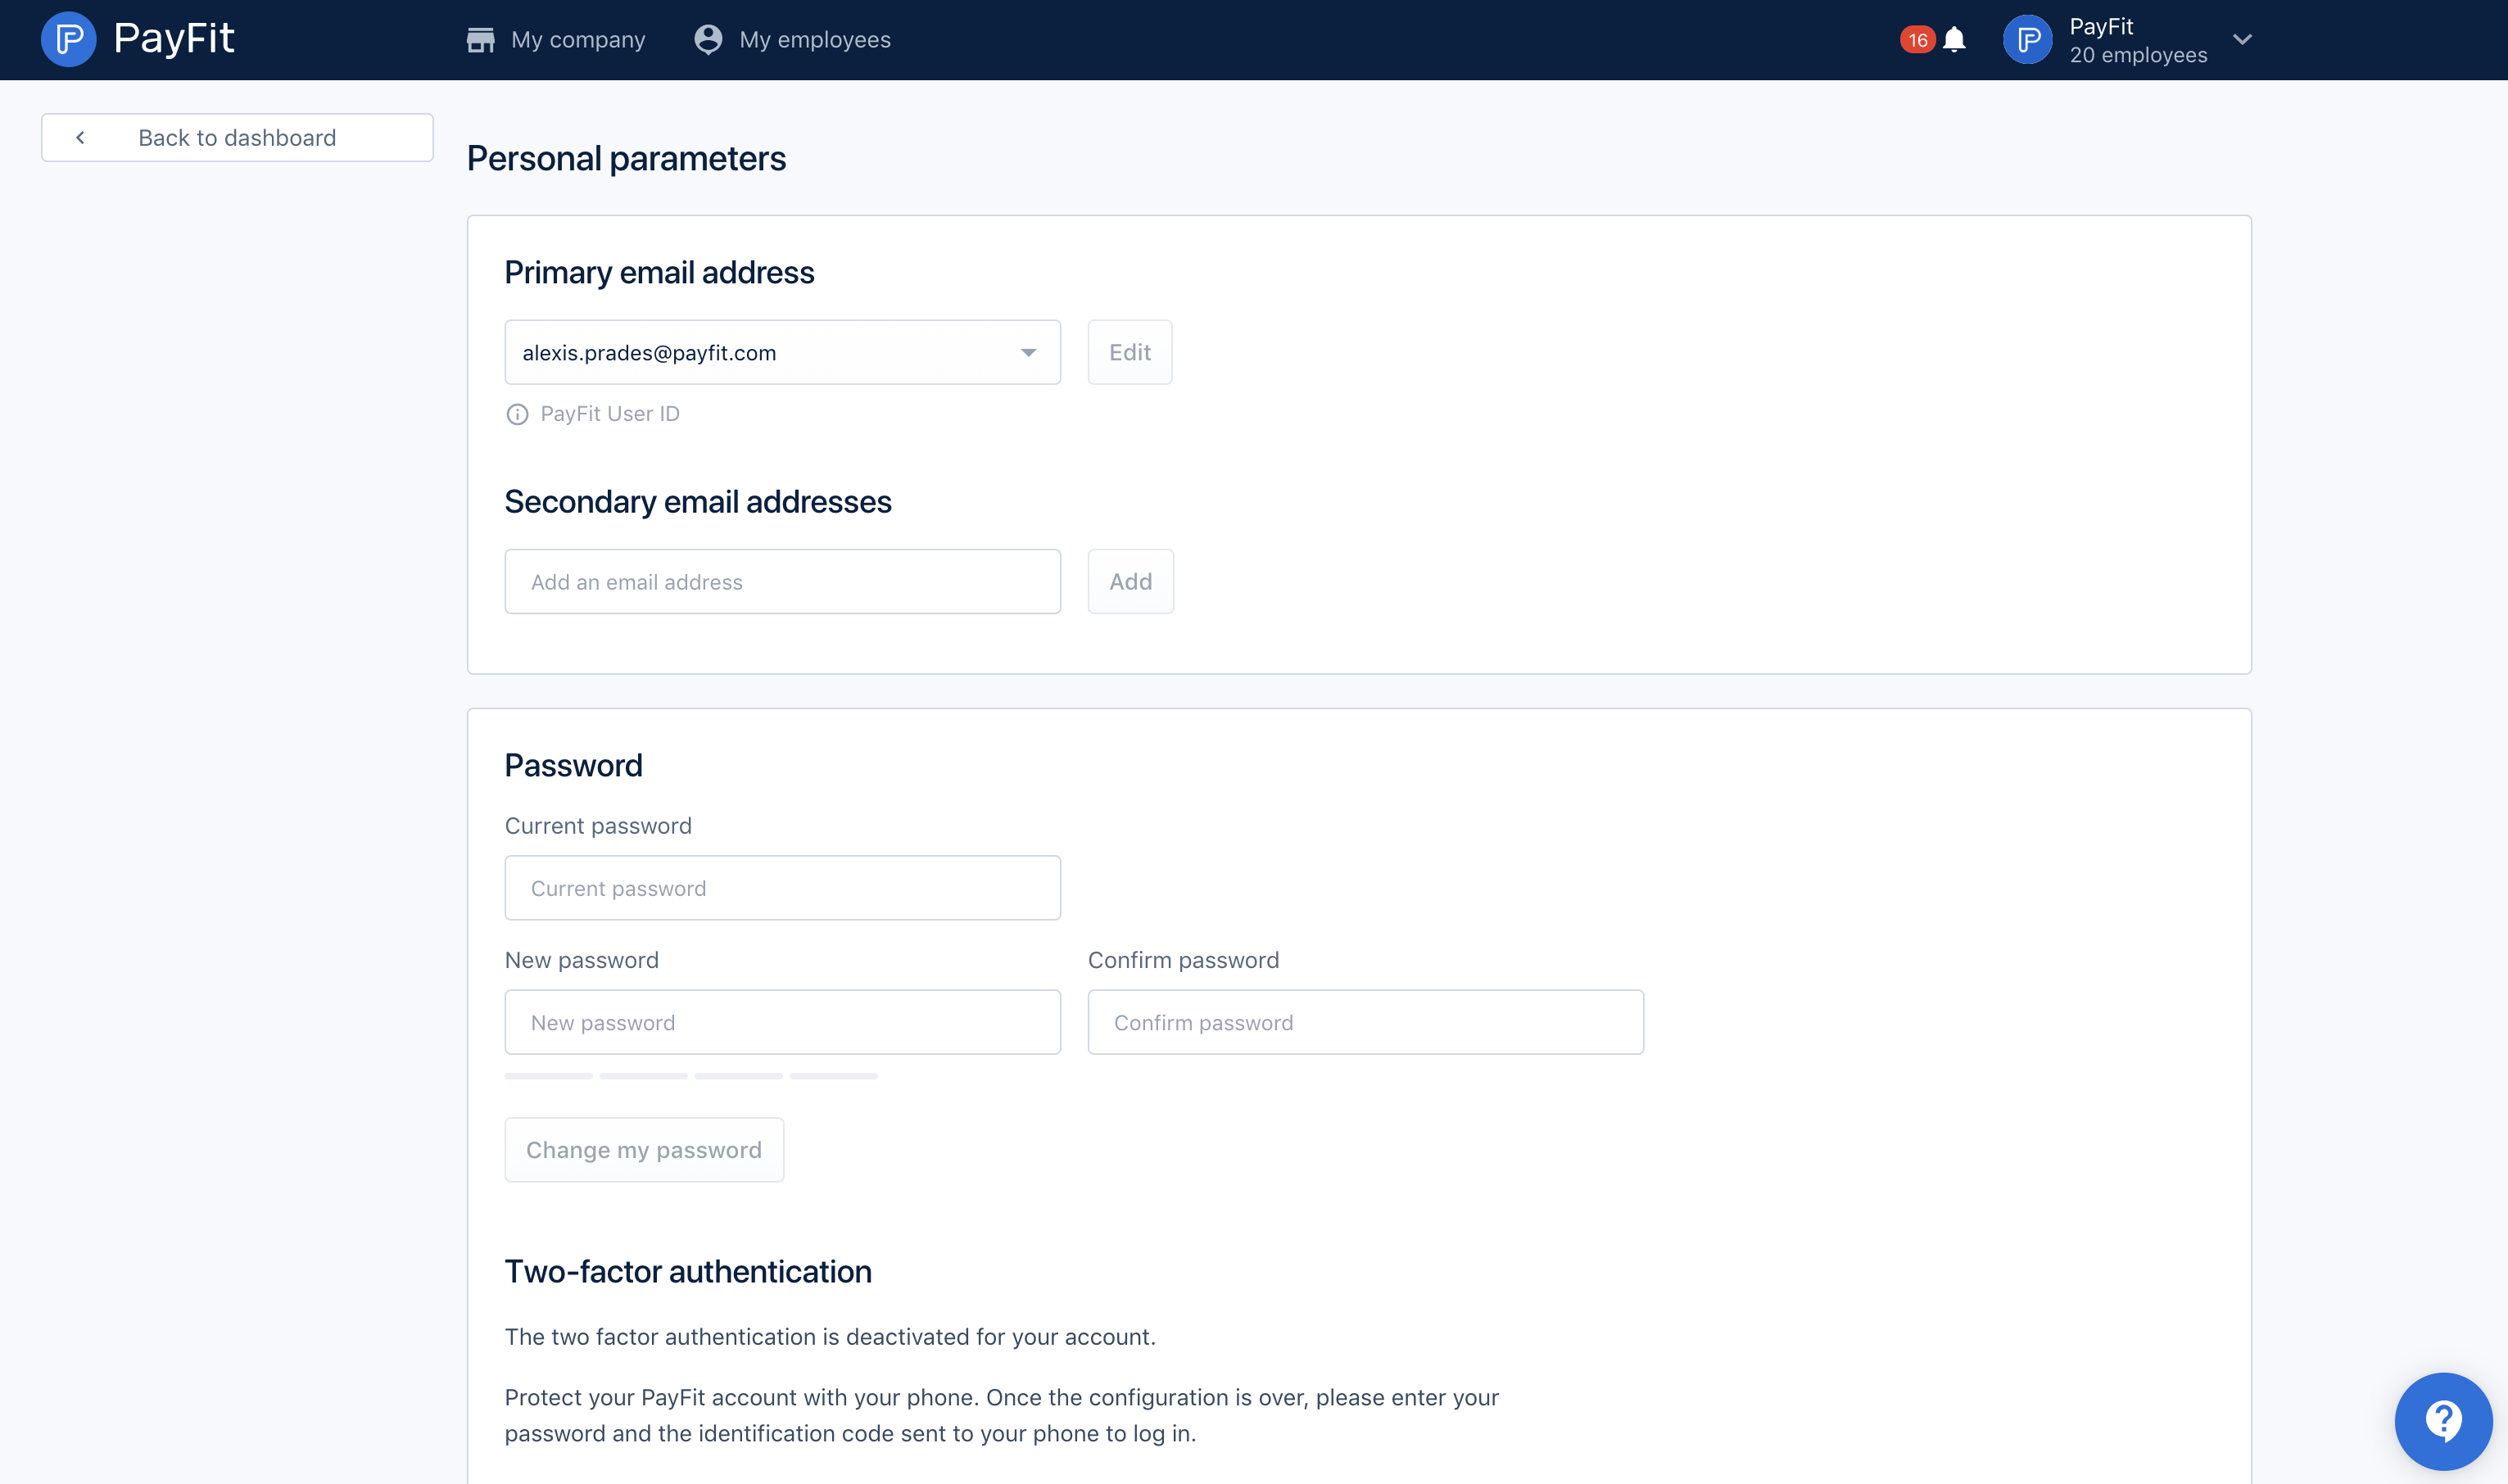Click the PayFit User ID info icon
Image resolution: width=2508 pixels, height=1484 pixels.
tap(518, 414)
